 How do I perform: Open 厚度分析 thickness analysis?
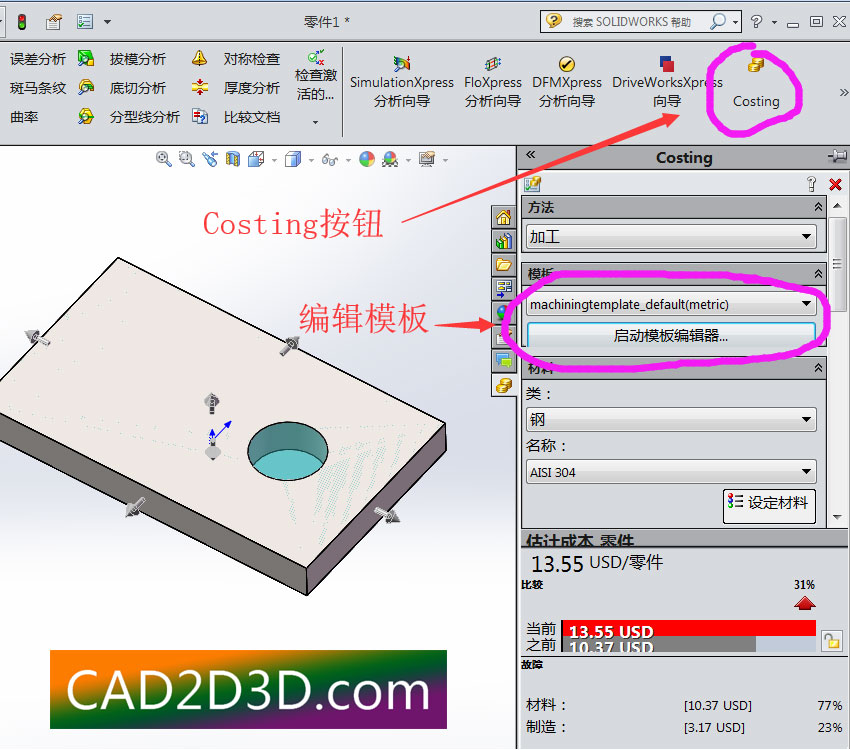[x=236, y=87]
